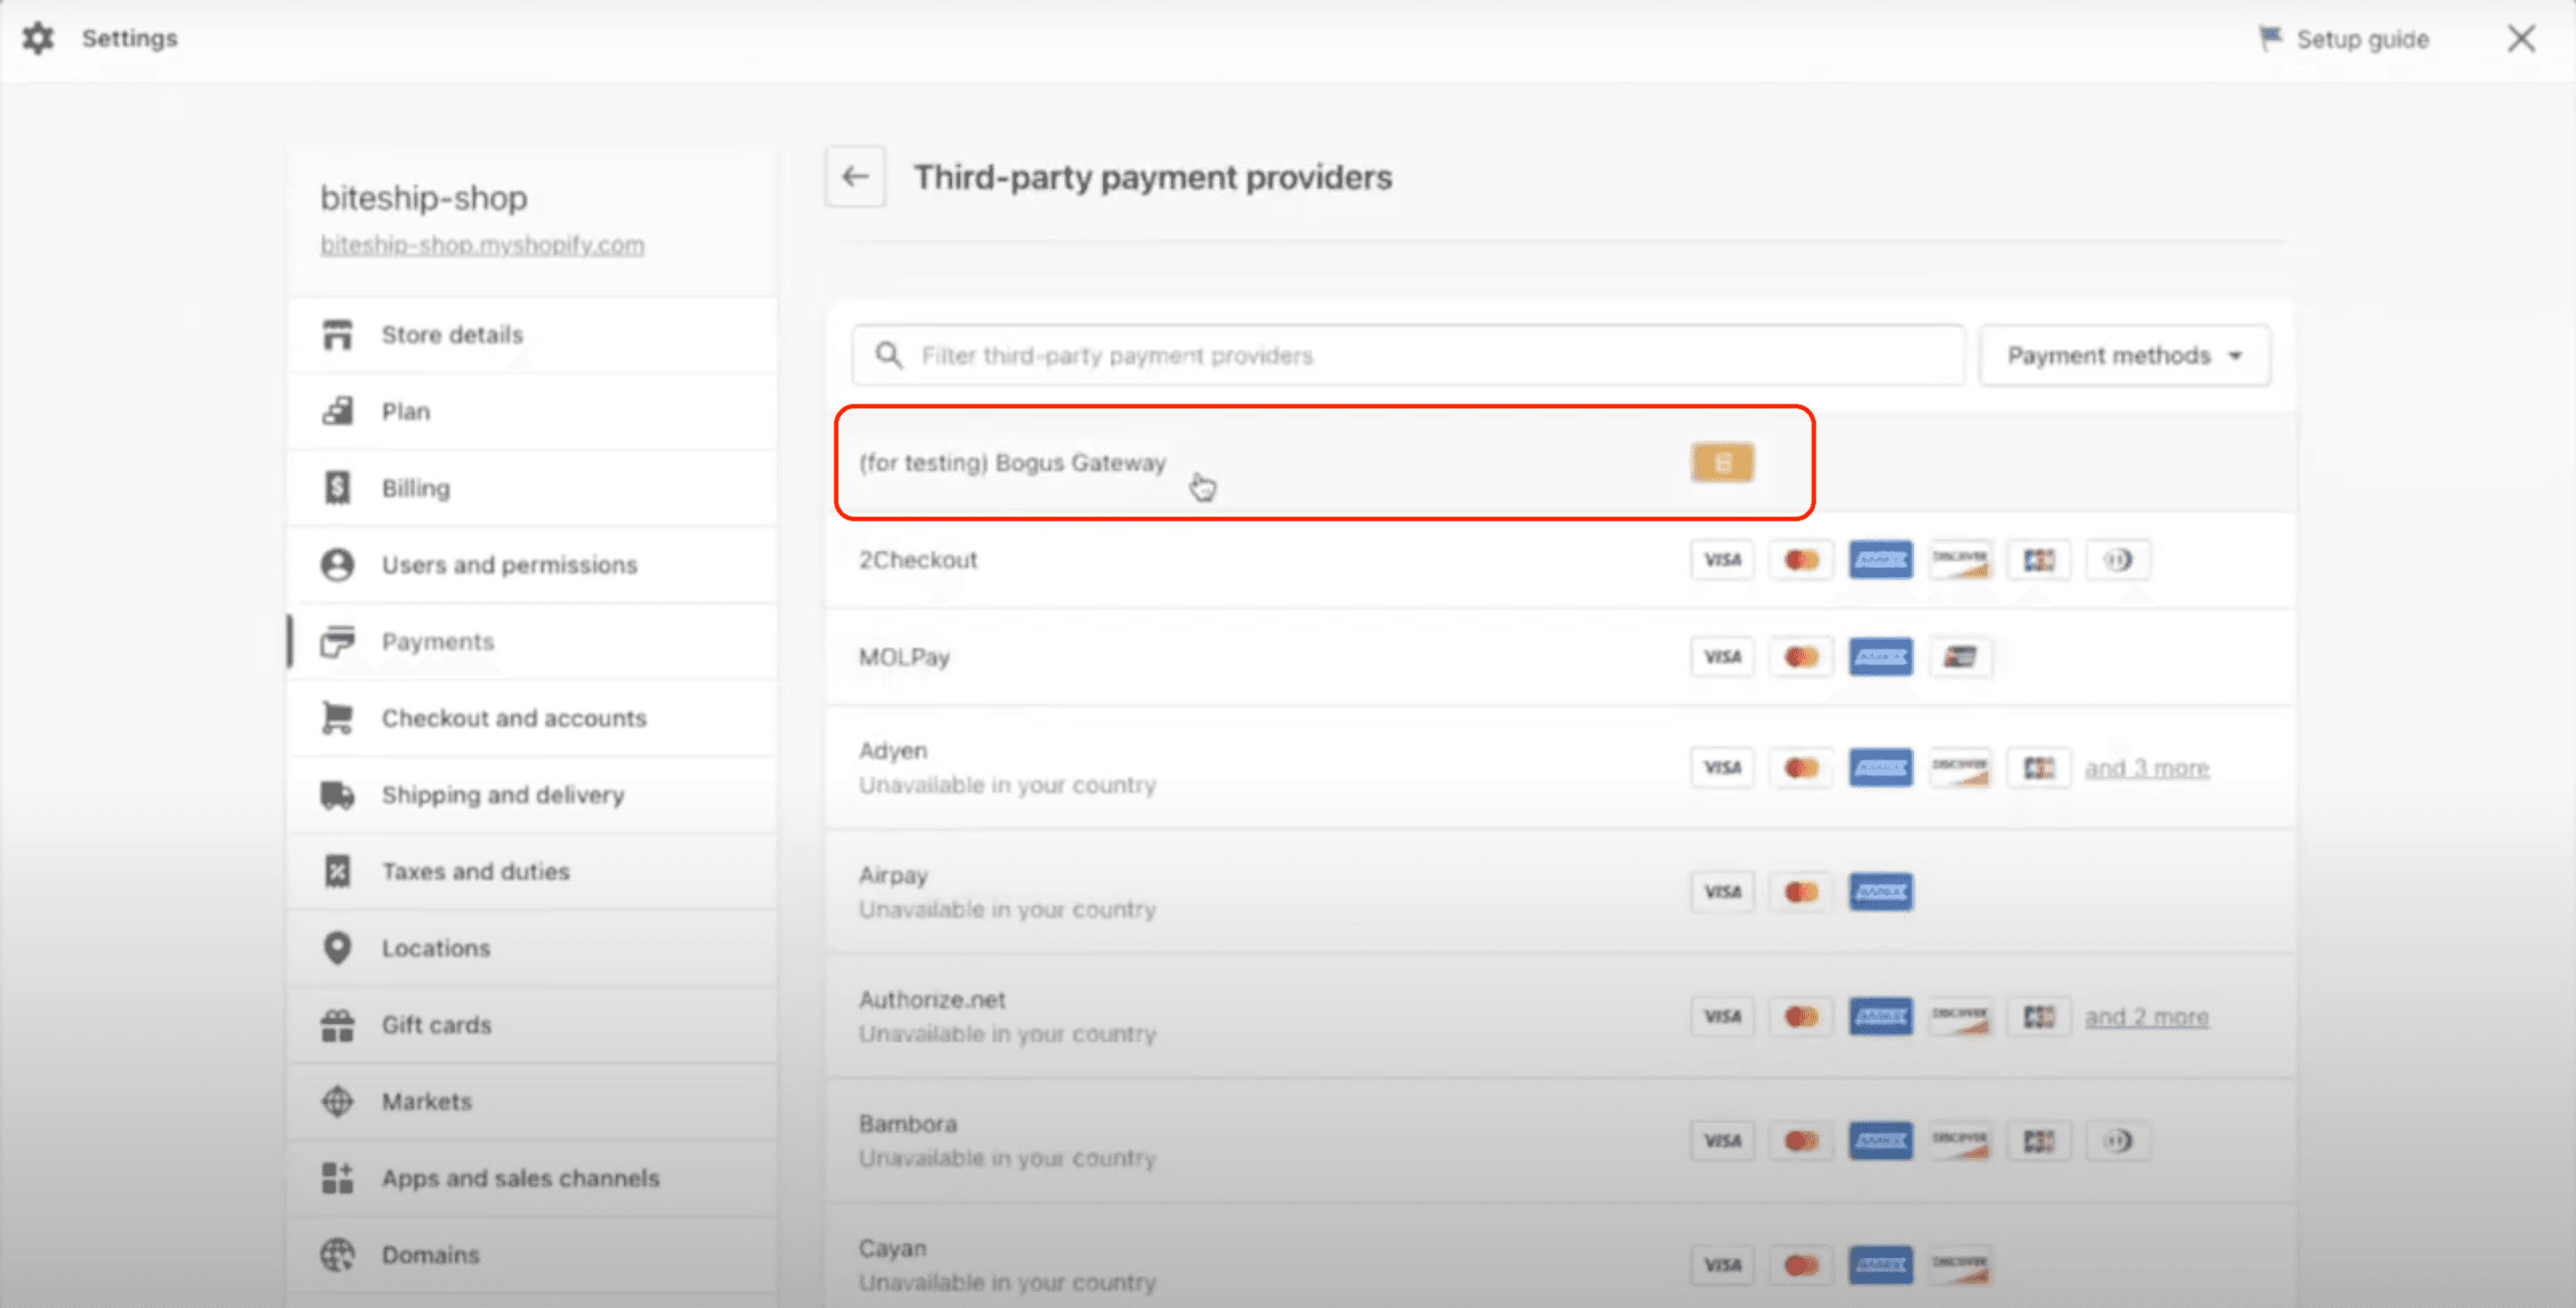The image size is (2576, 1308).
Task: Click the Store details storefront icon
Action: click(x=338, y=335)
